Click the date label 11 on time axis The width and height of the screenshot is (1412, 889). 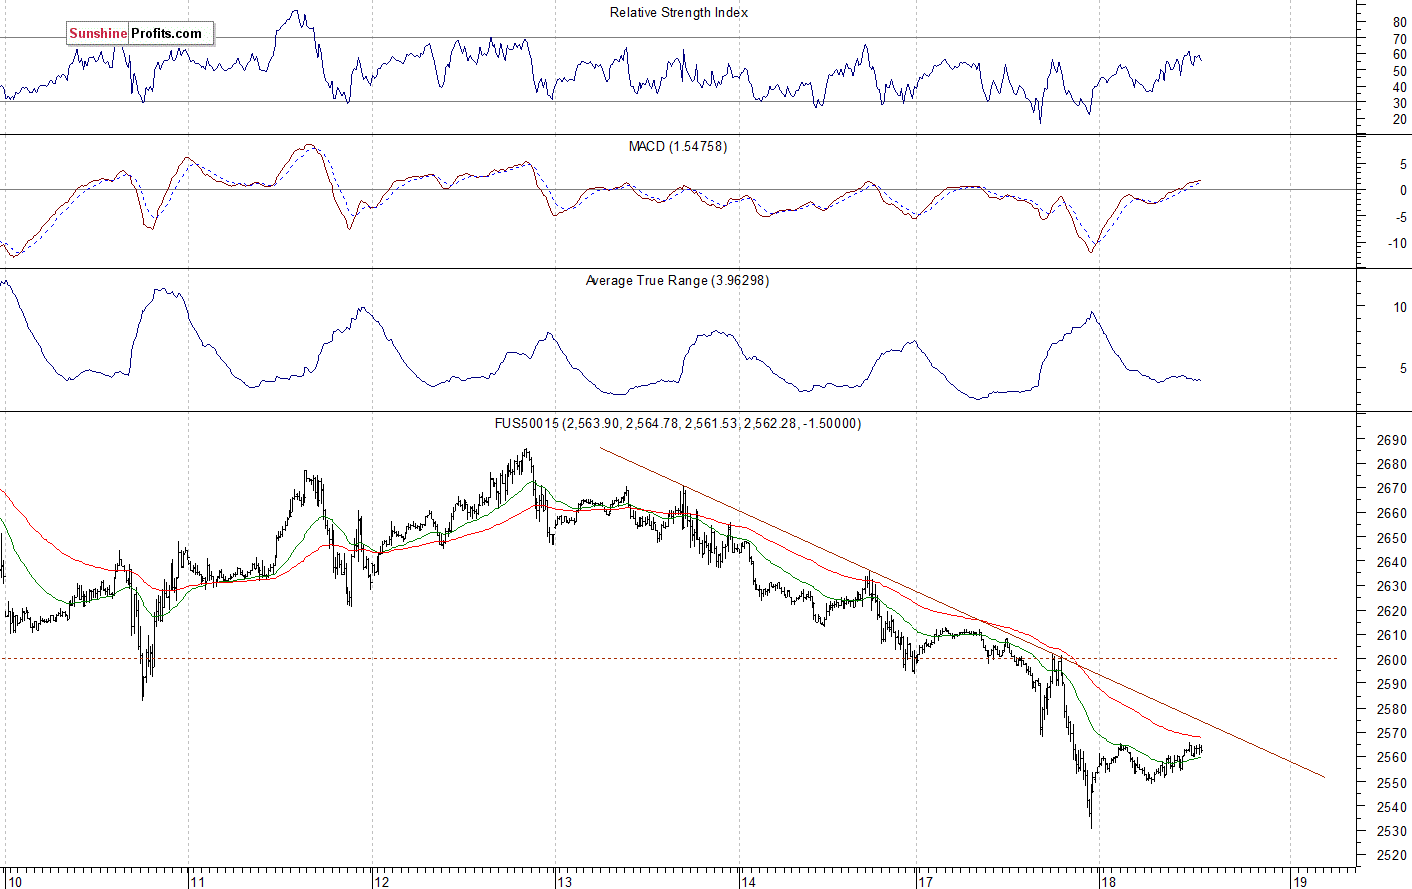[x=197, y=882]
